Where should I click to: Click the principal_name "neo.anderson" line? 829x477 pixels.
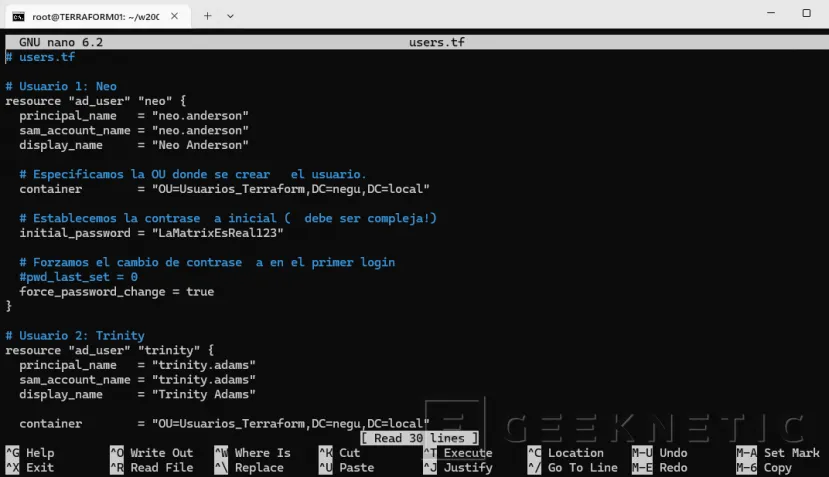point(134,116)
